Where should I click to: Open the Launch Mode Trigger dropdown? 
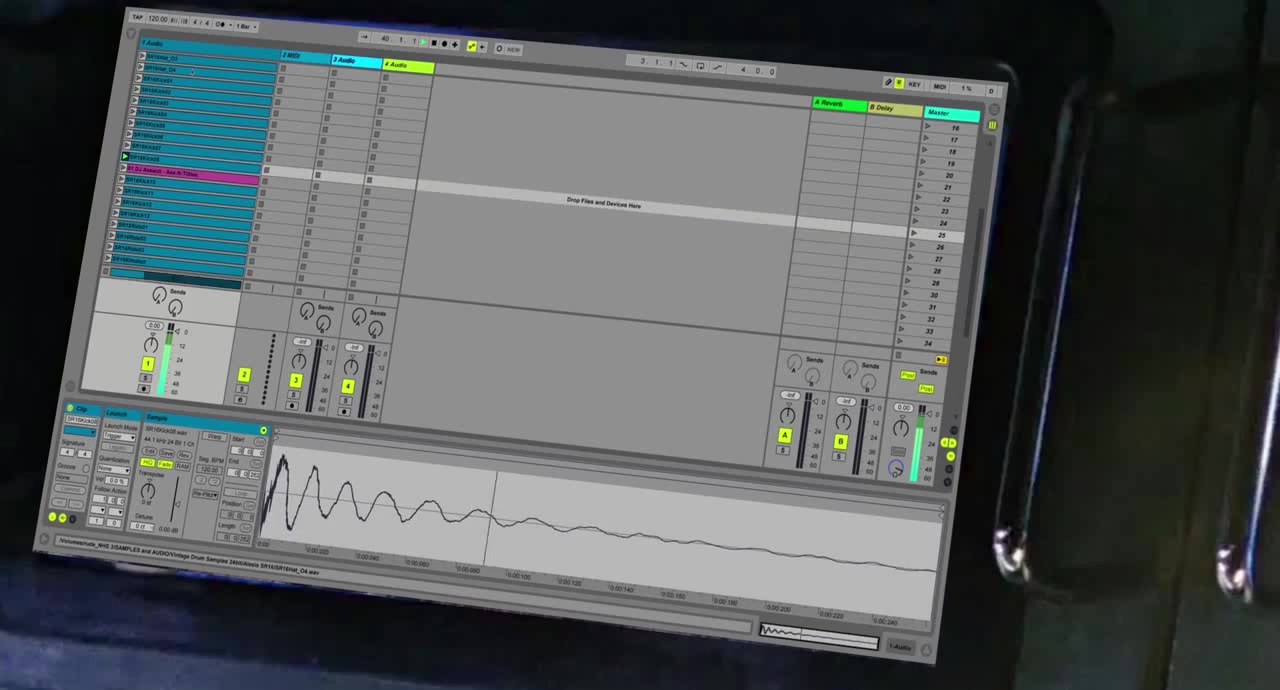tap(118, 437)
